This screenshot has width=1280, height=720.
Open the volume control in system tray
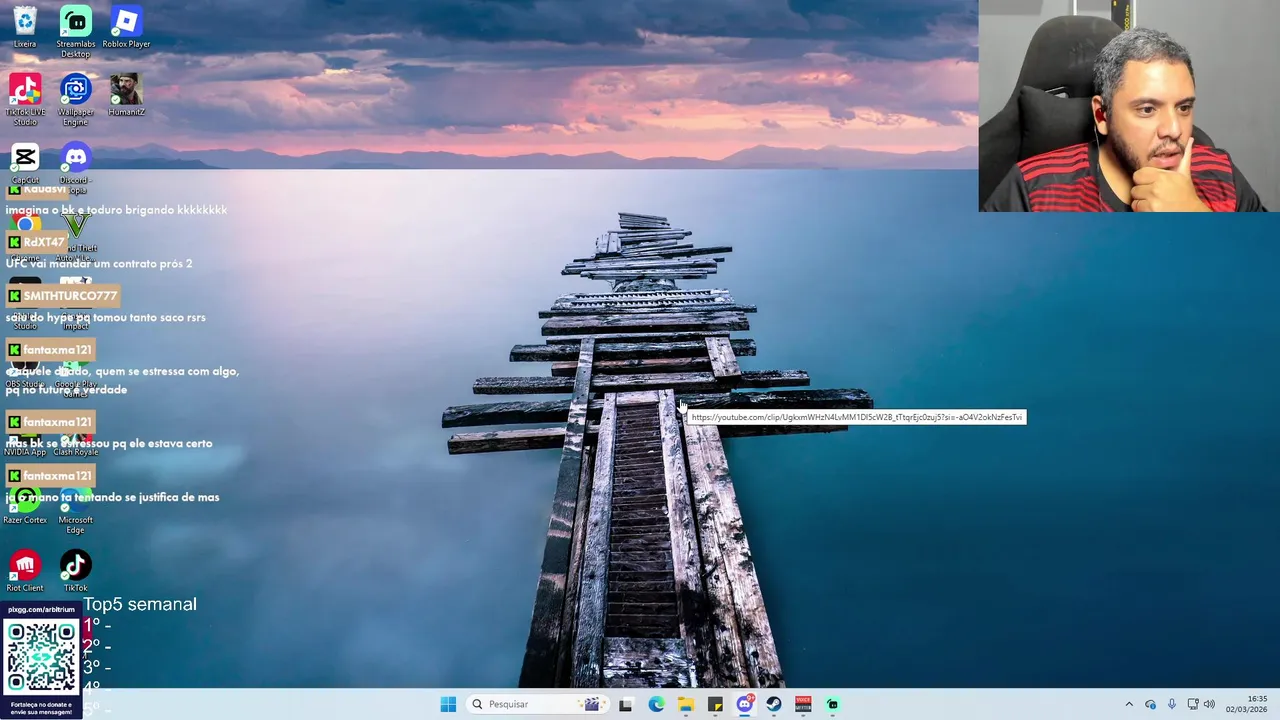pos(1209,704)
